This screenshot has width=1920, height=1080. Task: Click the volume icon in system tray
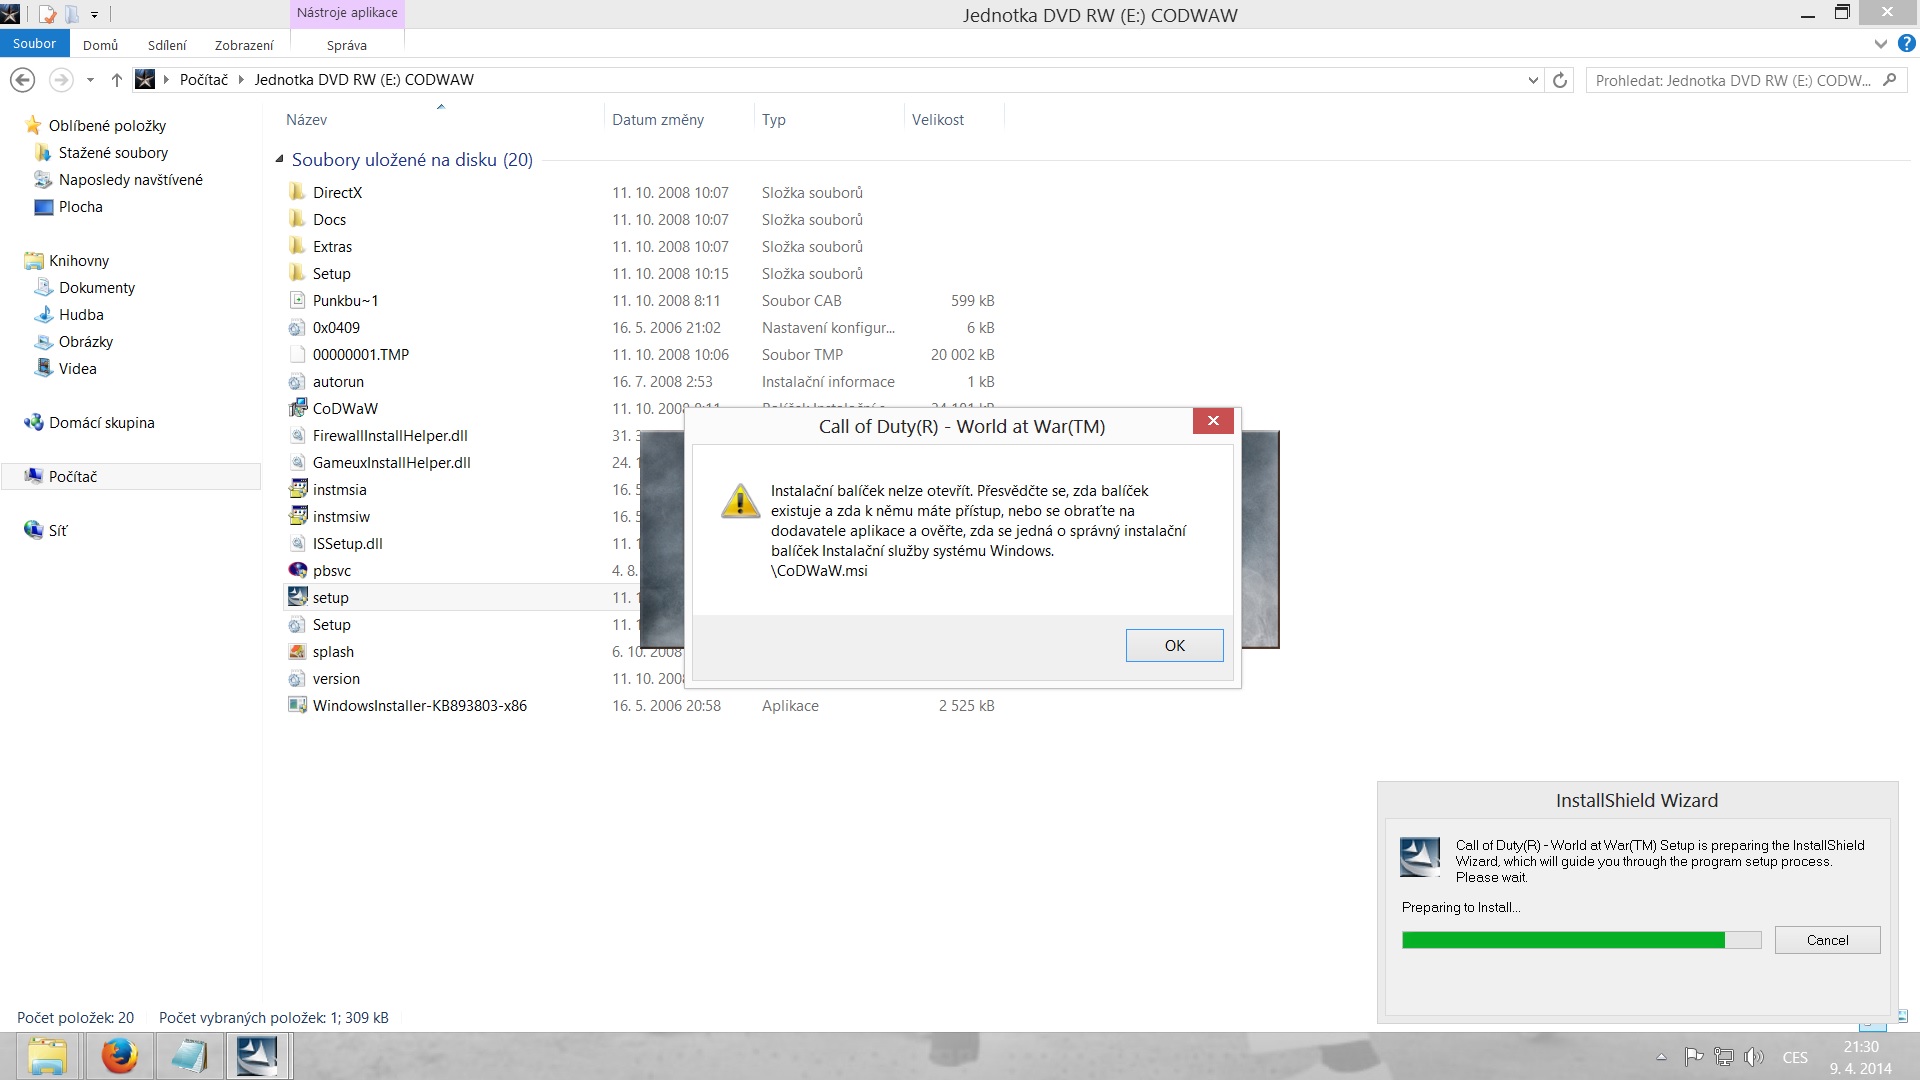[1753, 1056]
